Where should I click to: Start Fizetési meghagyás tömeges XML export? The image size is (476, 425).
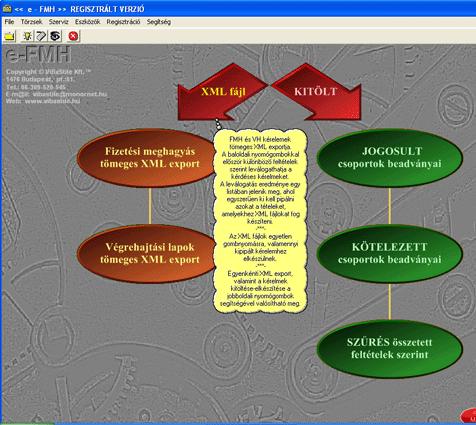147,158
